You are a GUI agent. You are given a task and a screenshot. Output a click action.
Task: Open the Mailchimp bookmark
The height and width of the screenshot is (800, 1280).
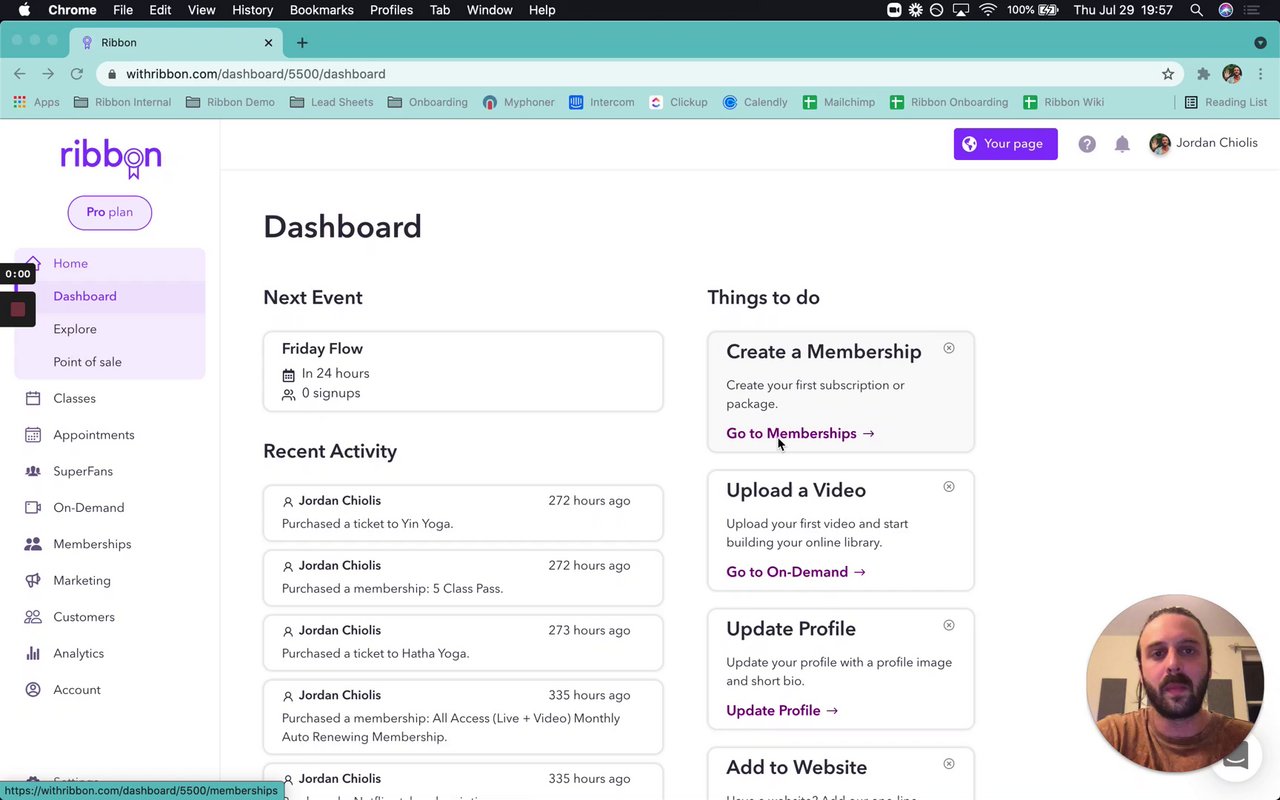[839, 102]
